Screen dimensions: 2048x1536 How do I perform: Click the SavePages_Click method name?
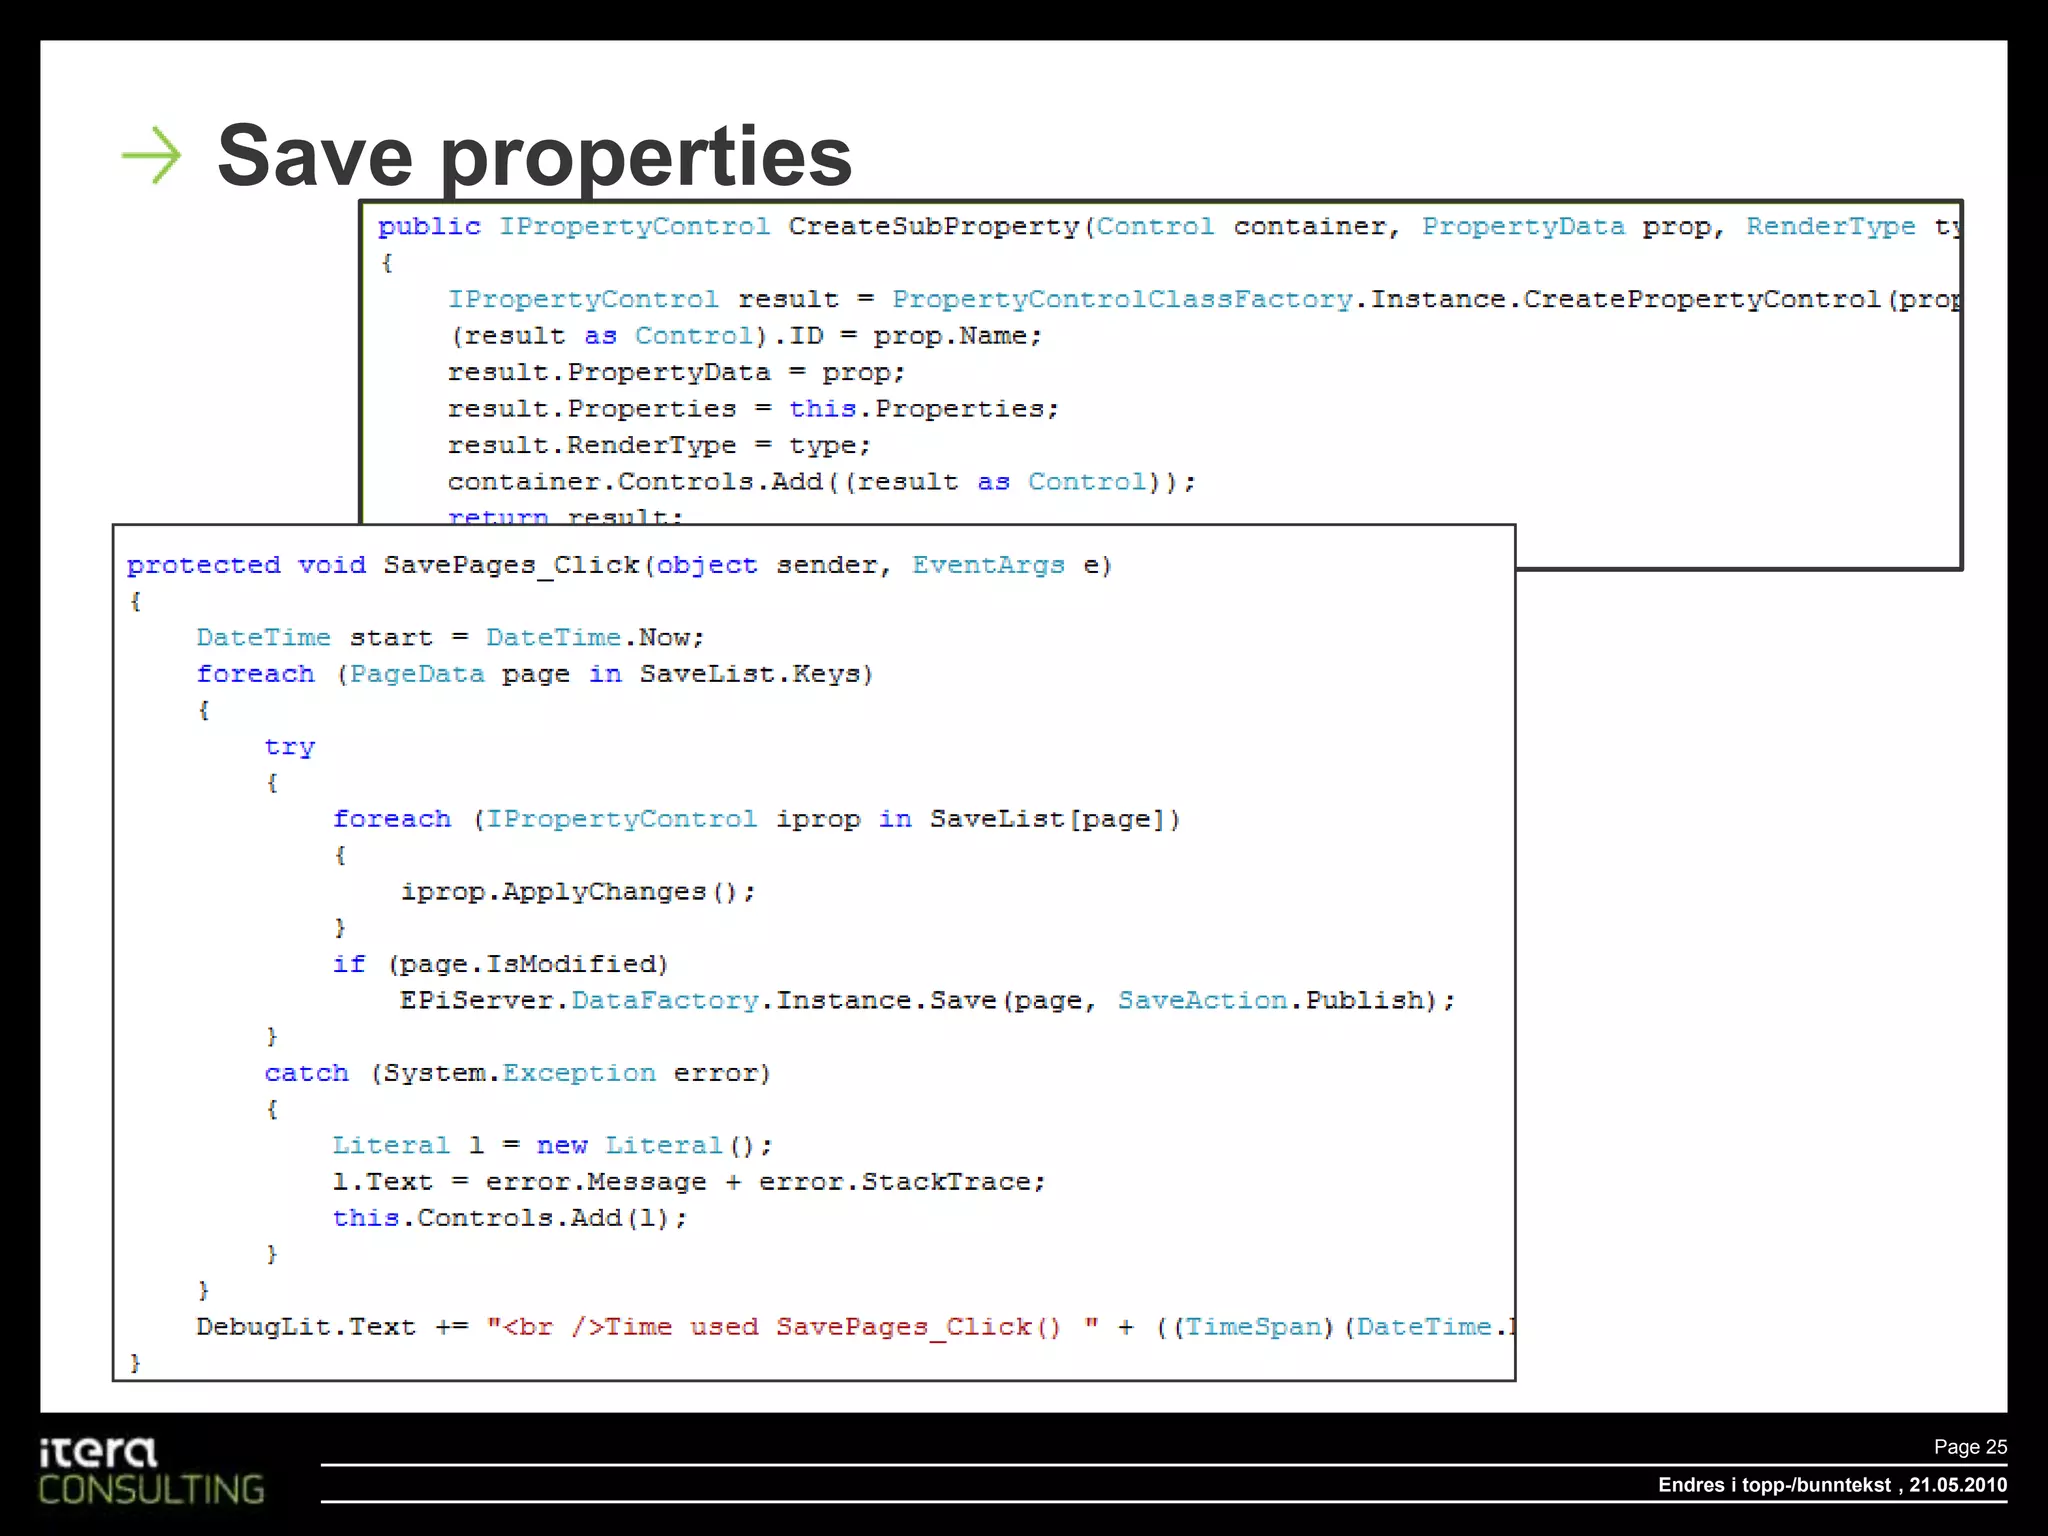511,565
